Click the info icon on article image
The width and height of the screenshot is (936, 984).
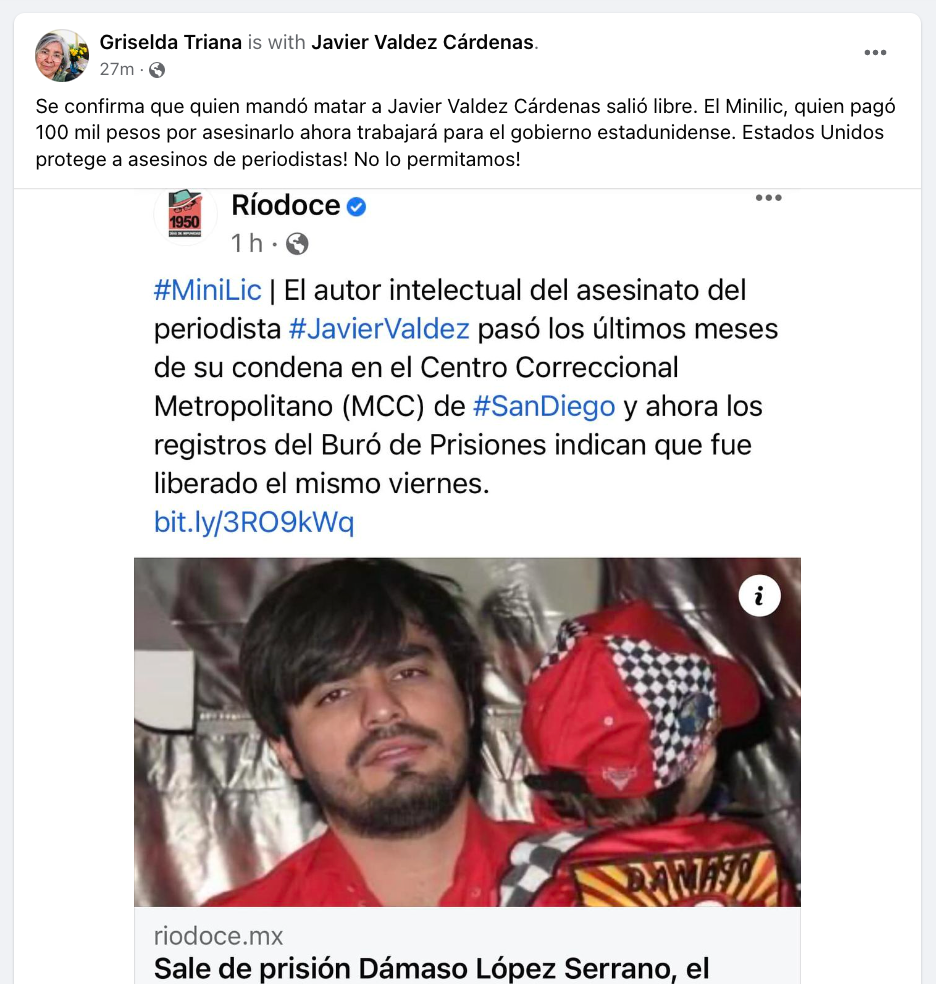(759, 596)
